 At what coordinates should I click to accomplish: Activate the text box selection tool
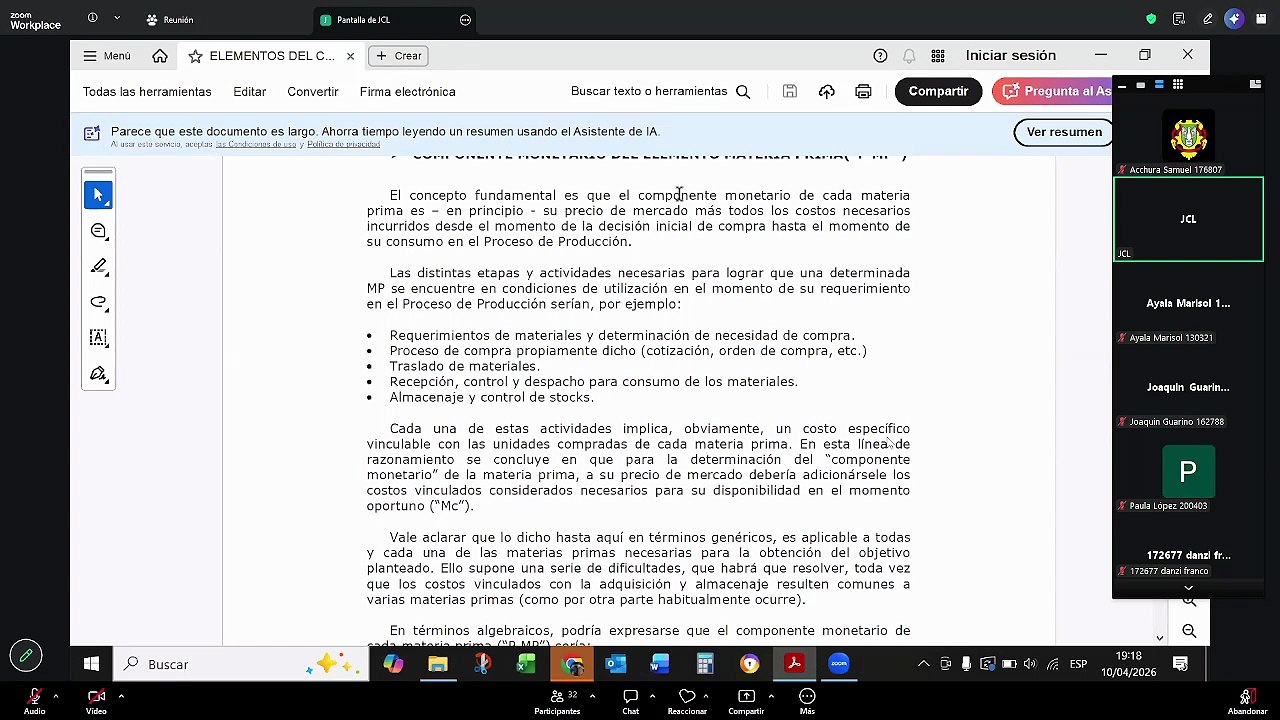tap(98, 338)
